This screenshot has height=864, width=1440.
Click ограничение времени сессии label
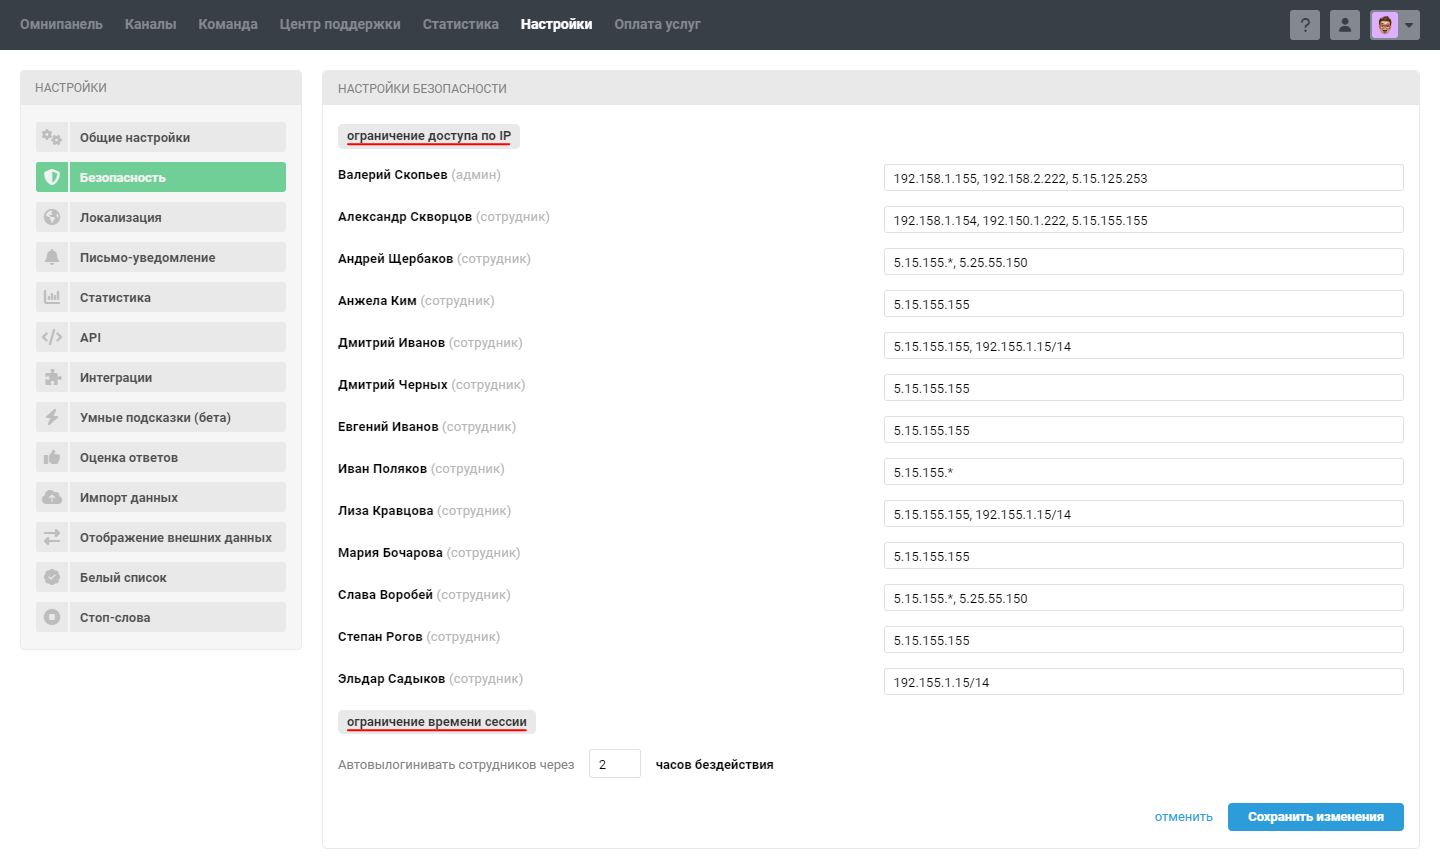(437, 722)
